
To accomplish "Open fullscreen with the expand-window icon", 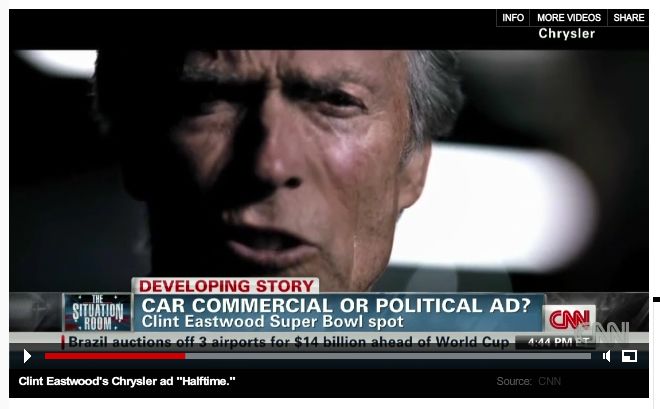I will [629, 356].
